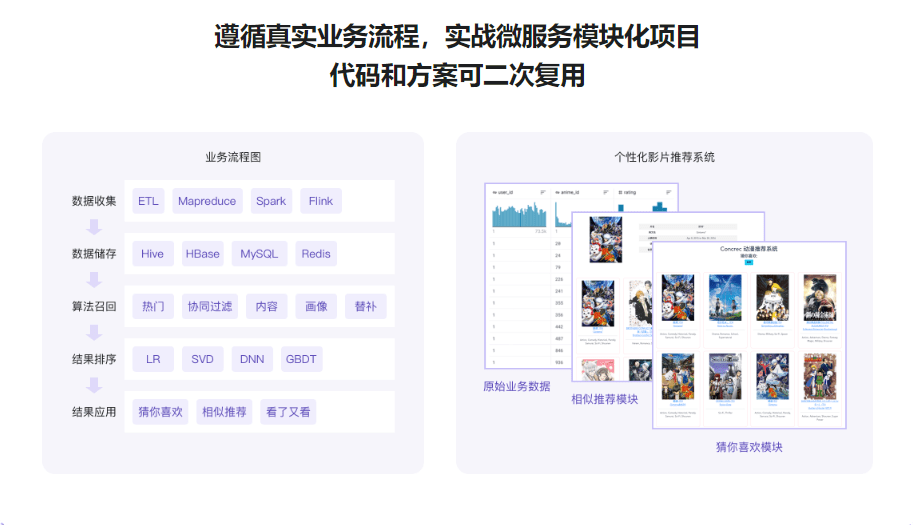Click the ETL tag in 数据收集 row
Image resolution: width=913 pixels, height=525 pixels.
(148, 201)
